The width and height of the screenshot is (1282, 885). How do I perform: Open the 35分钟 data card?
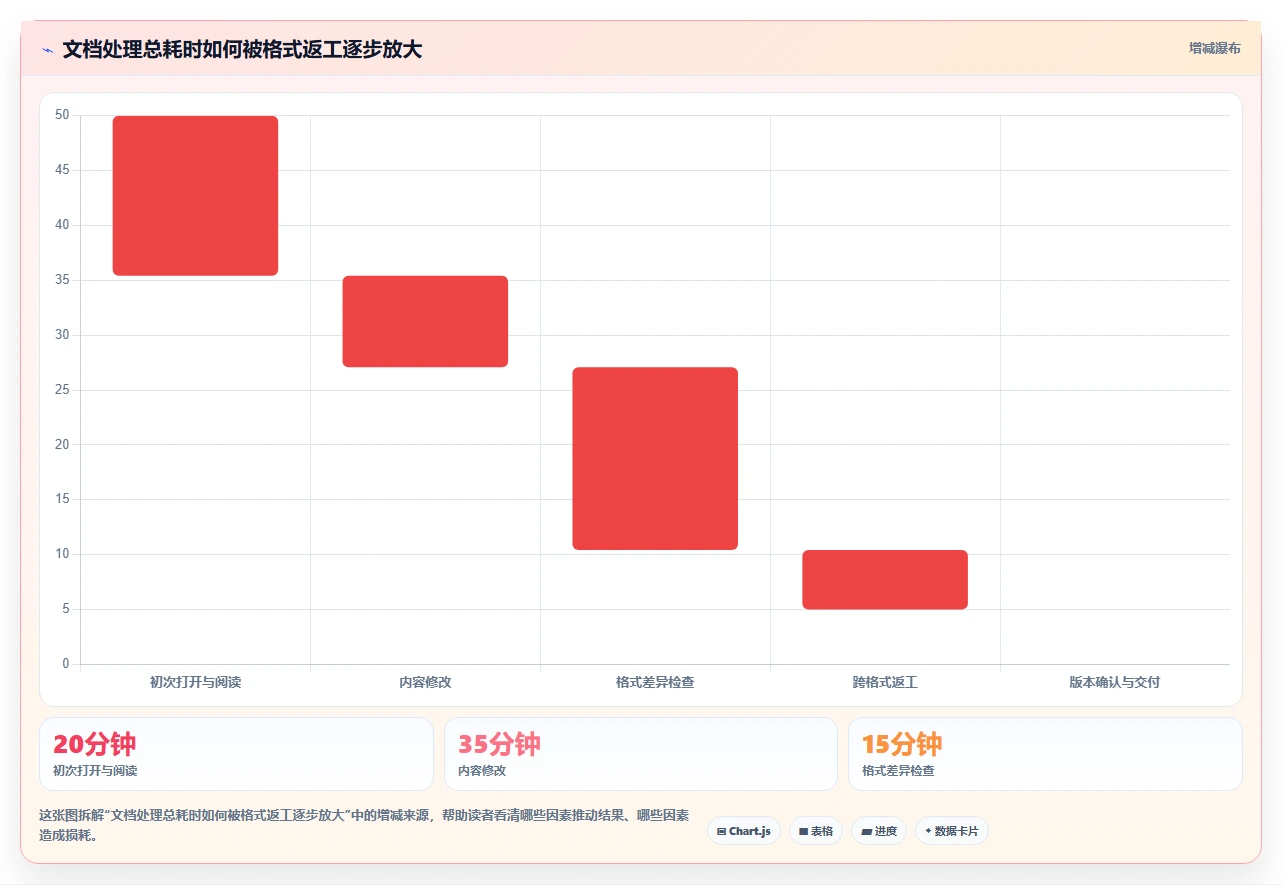(641, 754)
